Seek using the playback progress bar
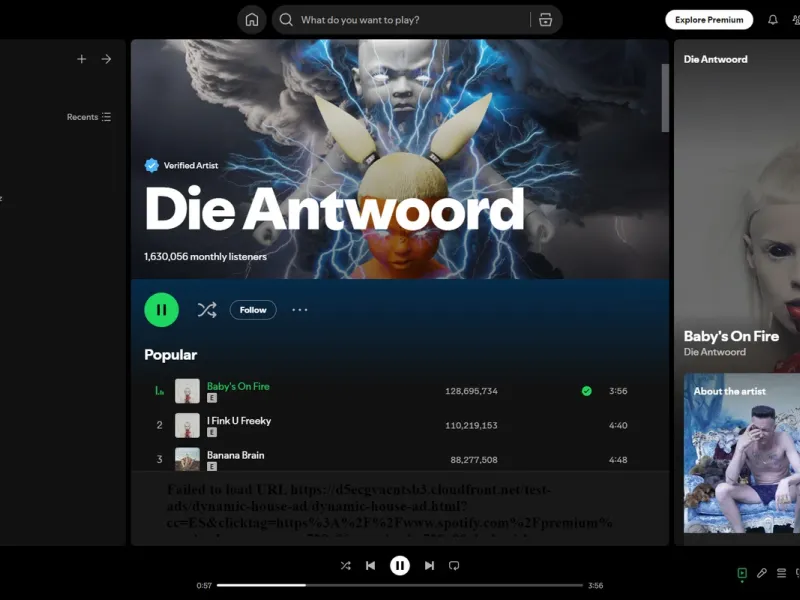The image size is (800, 600). point(399,585)
